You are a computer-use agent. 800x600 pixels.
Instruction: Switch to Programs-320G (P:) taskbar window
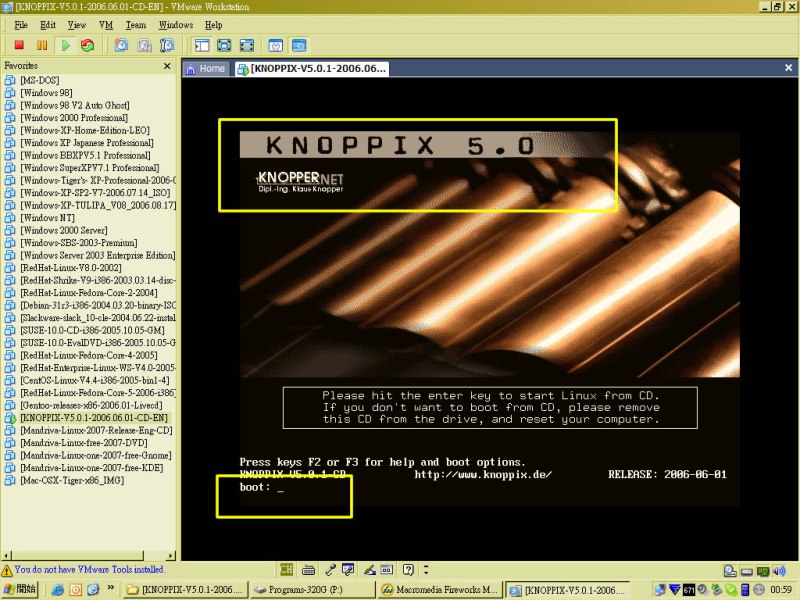(312, 590)
